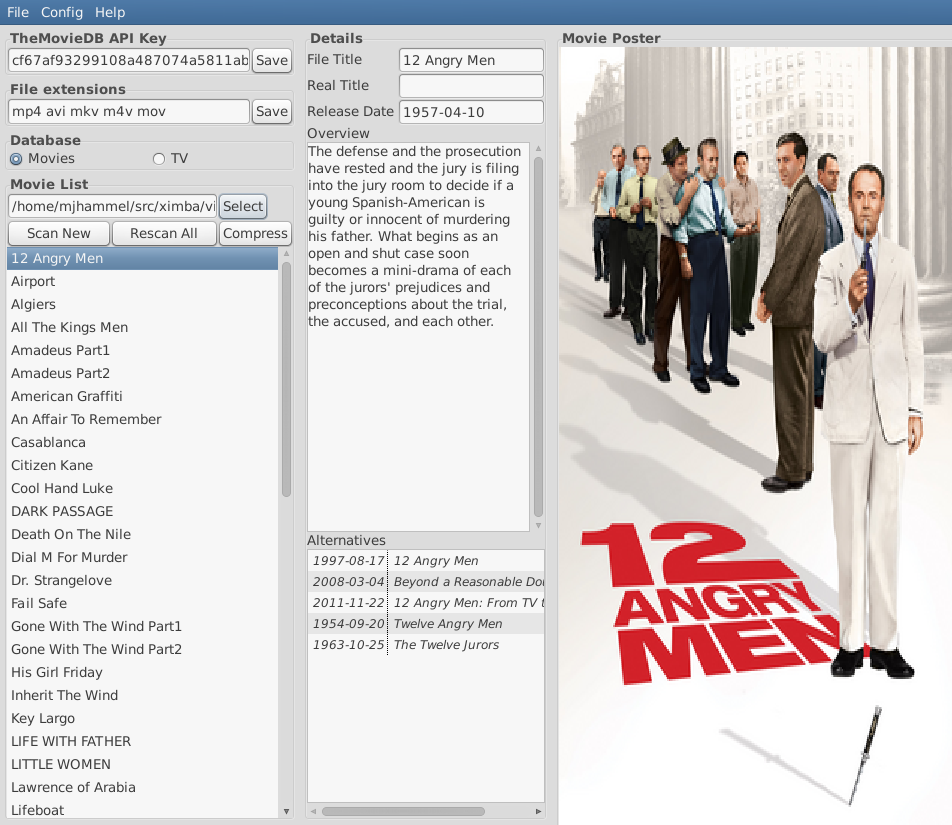Click Alternatives horizontal scrollbar left arrow
This screenshot has height=825, width=952.
coord(313,812)
